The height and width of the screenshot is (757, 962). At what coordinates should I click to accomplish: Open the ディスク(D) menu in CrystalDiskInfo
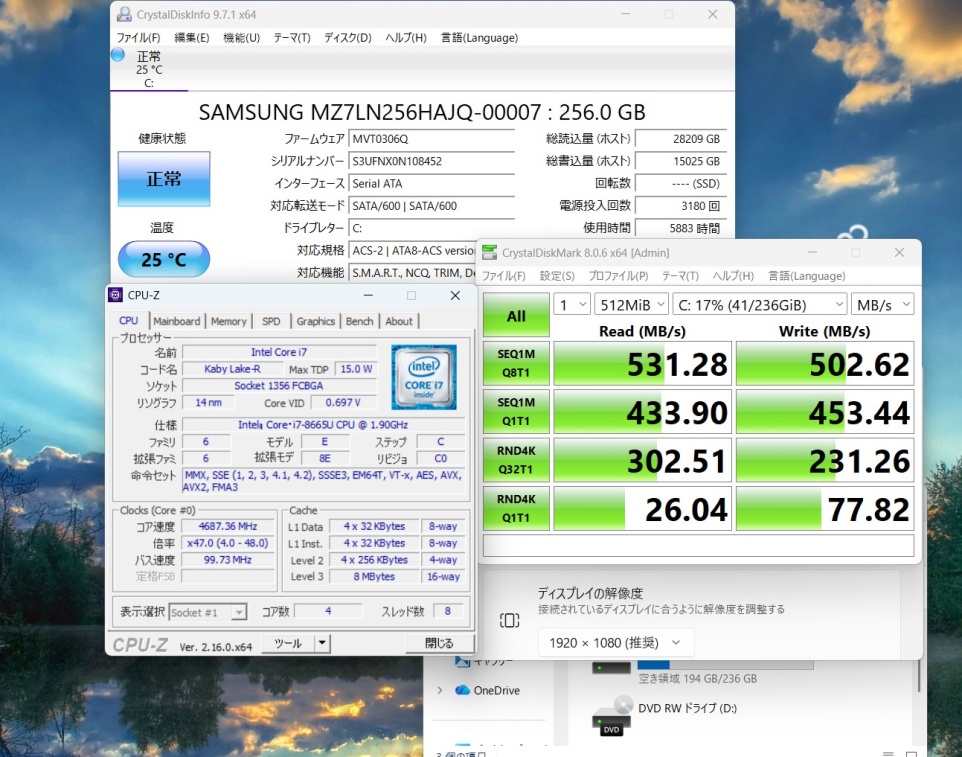click(347, 38)
